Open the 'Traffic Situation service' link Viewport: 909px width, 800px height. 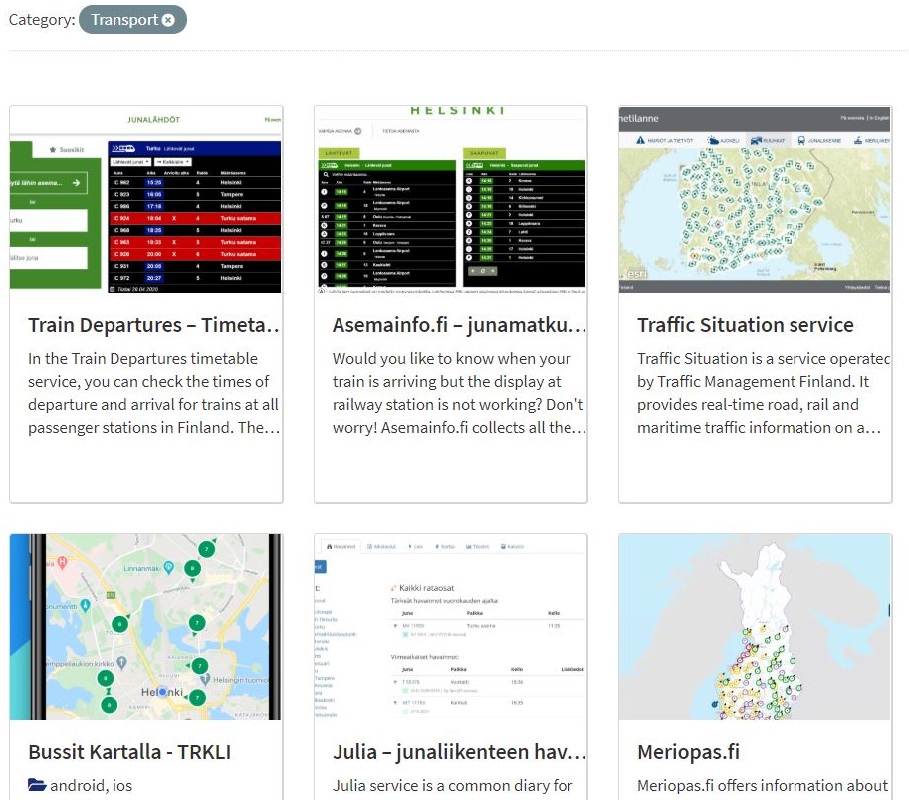click(745, 325)
